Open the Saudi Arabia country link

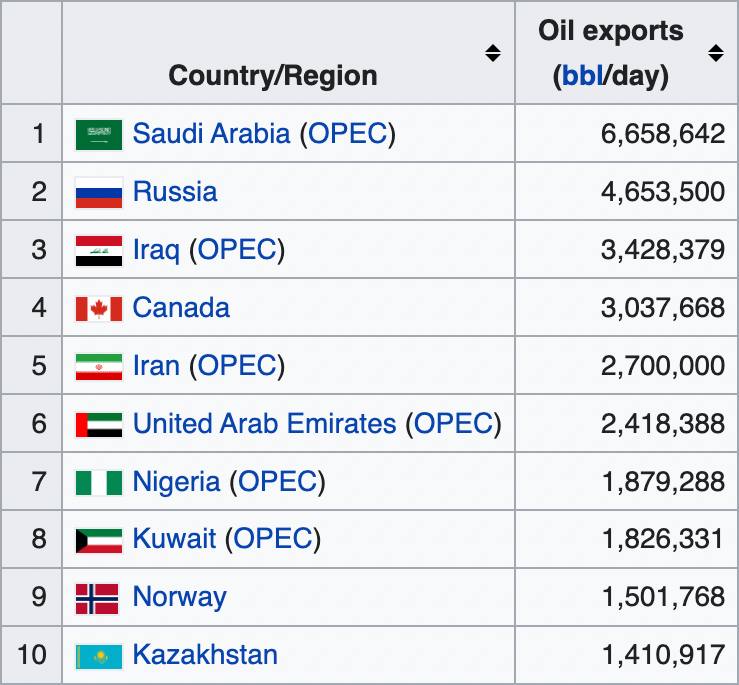211,133
